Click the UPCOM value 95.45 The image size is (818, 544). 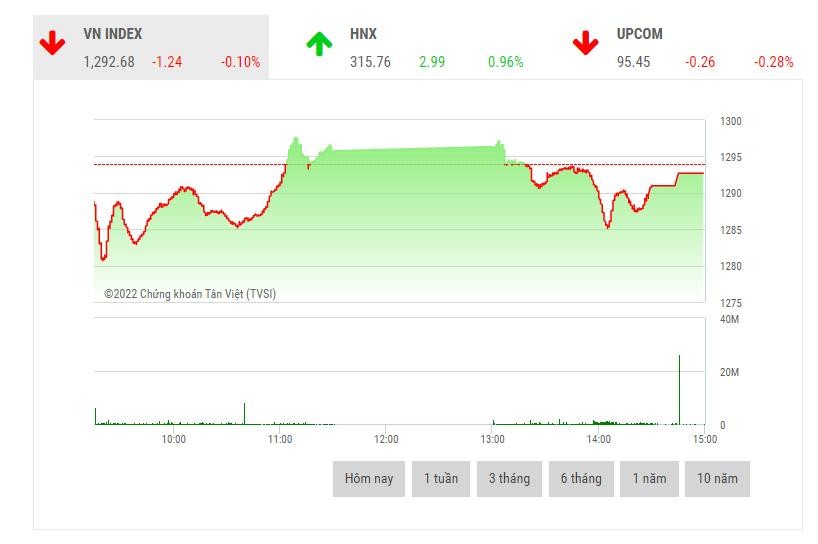[x=634, y=62]
